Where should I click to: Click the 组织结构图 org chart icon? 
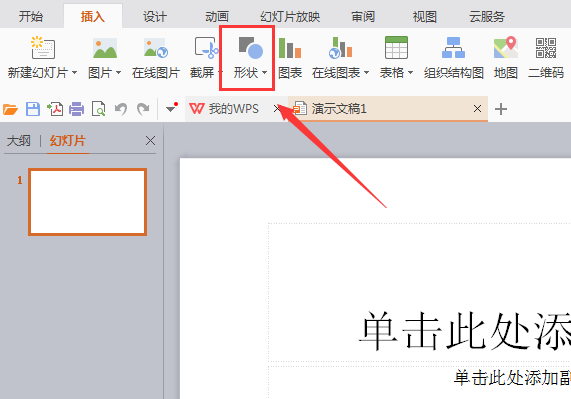(x=453, y=48)
